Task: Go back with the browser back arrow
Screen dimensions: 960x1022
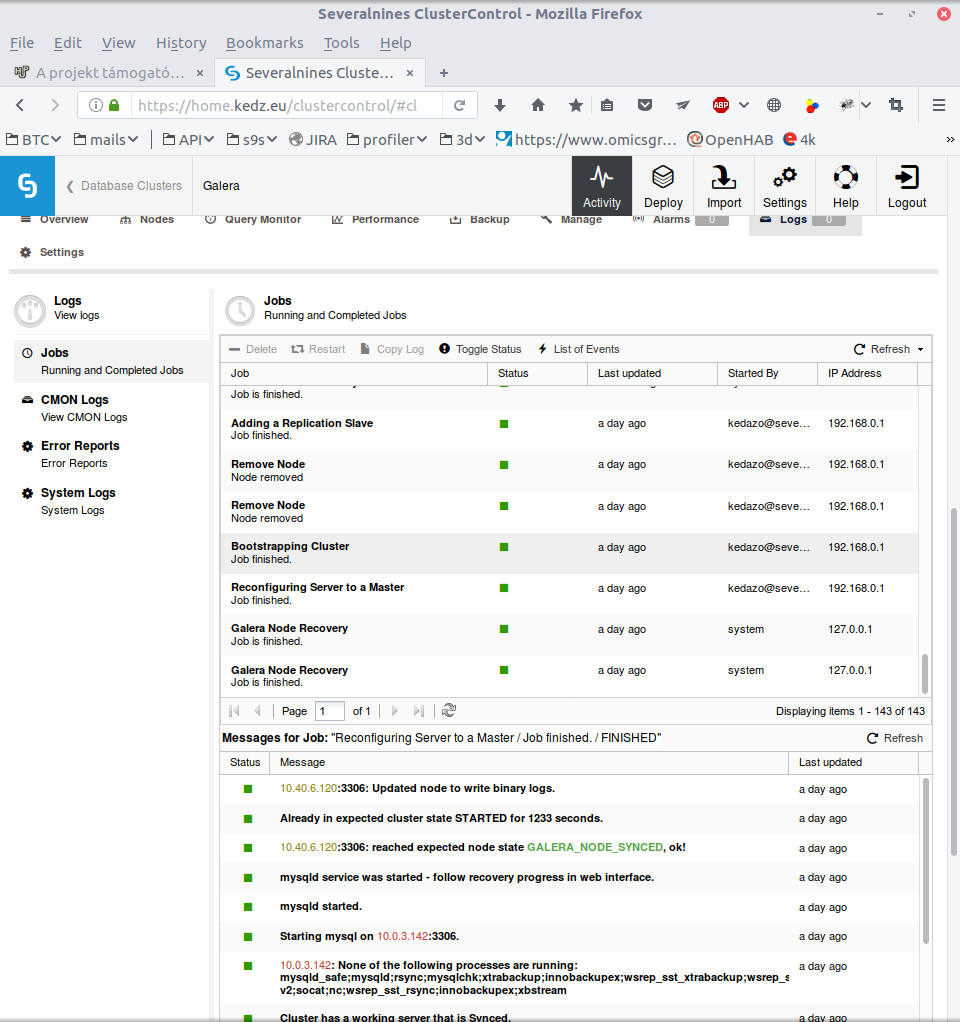Action: coord(20,106)
